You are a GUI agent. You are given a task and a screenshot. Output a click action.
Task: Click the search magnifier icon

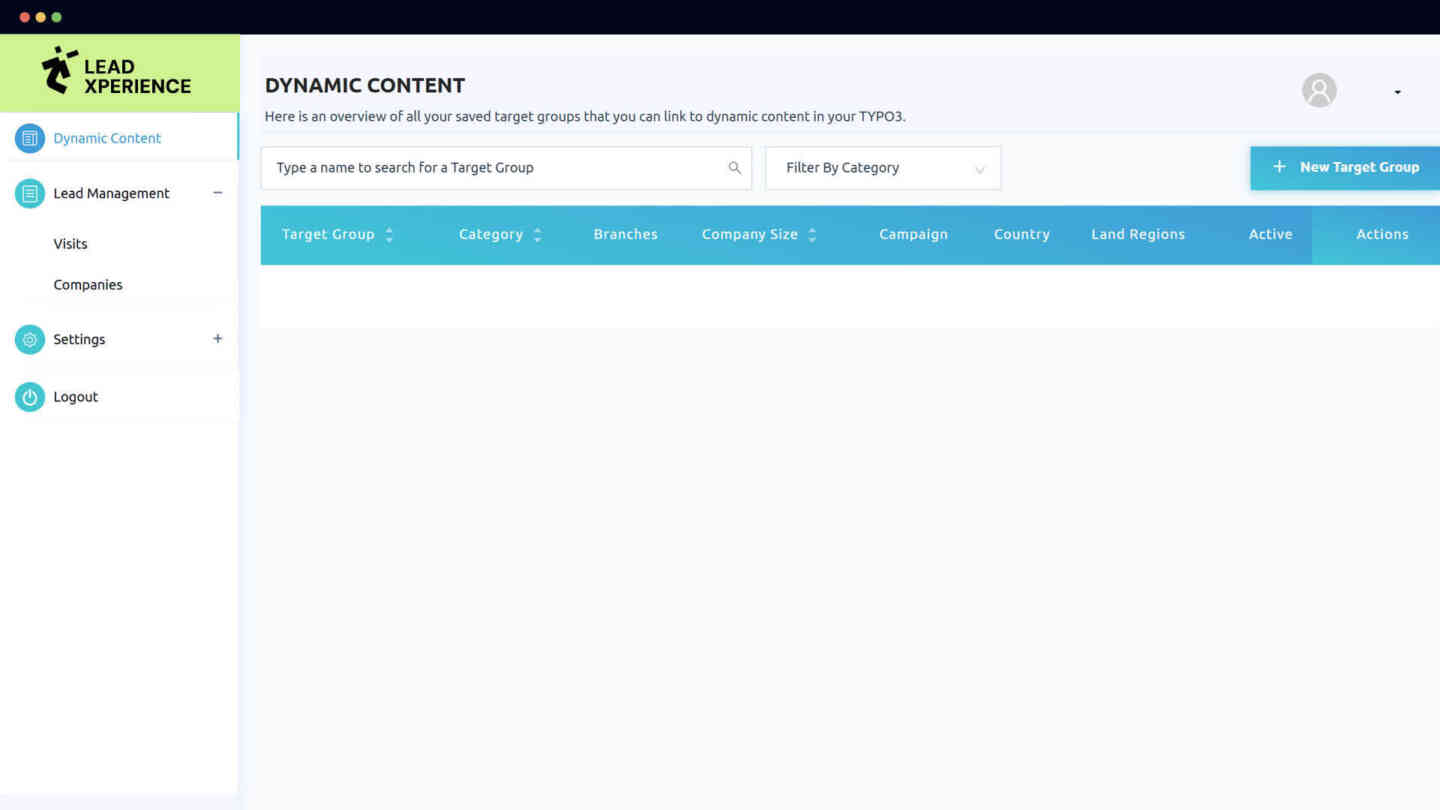[x=734, y=168]
